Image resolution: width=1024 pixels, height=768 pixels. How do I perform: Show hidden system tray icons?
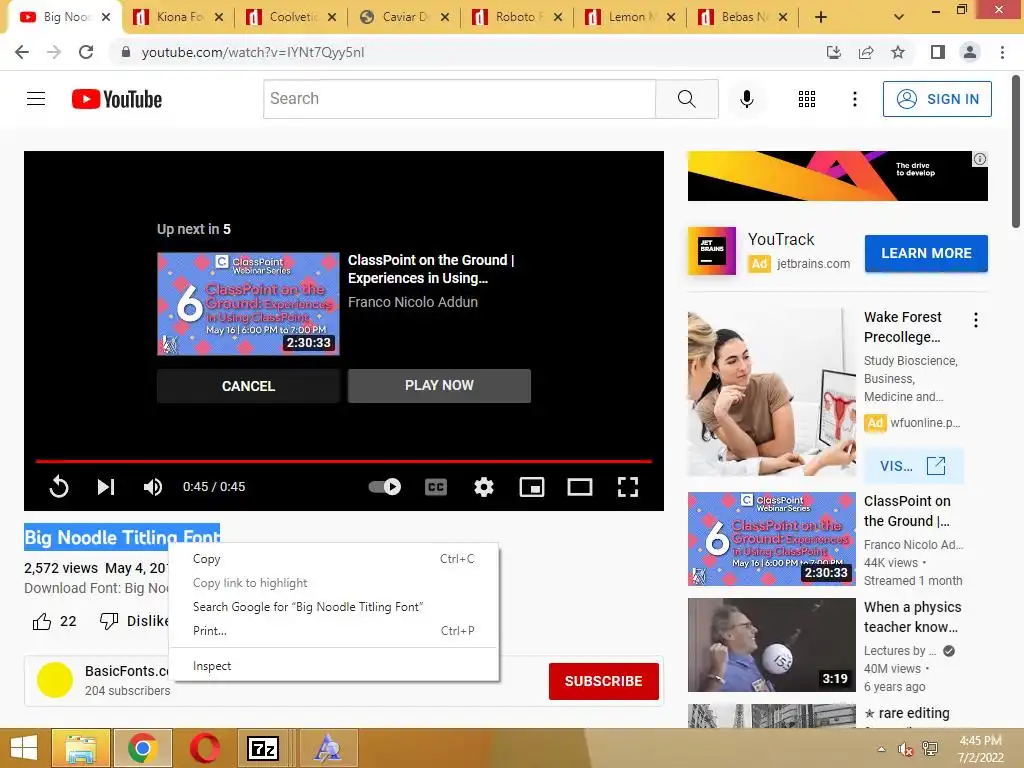click(x=881, y=749)
